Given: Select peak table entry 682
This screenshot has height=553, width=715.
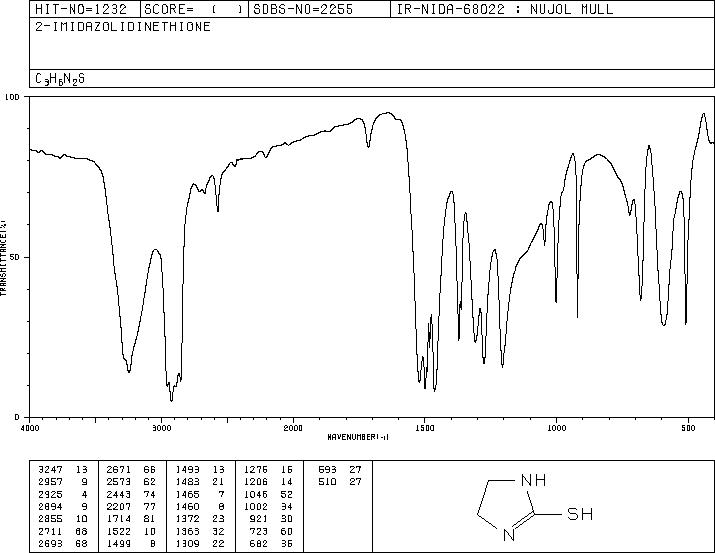Looking at the screenshot, I should coord(259,543).
